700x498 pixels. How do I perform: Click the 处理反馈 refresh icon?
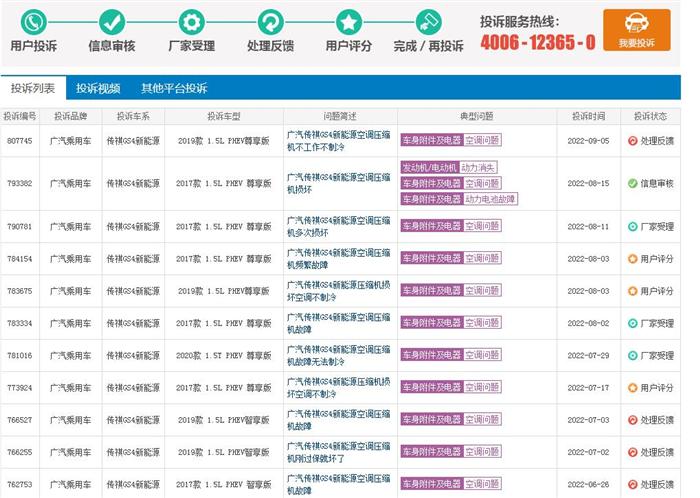(x=270, y=22)
